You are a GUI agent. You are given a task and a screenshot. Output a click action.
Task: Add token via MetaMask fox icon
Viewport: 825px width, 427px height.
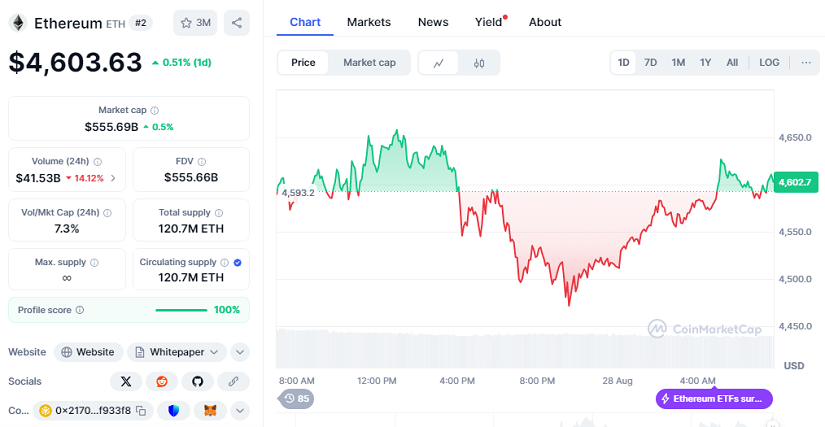(x=210, y=410)
